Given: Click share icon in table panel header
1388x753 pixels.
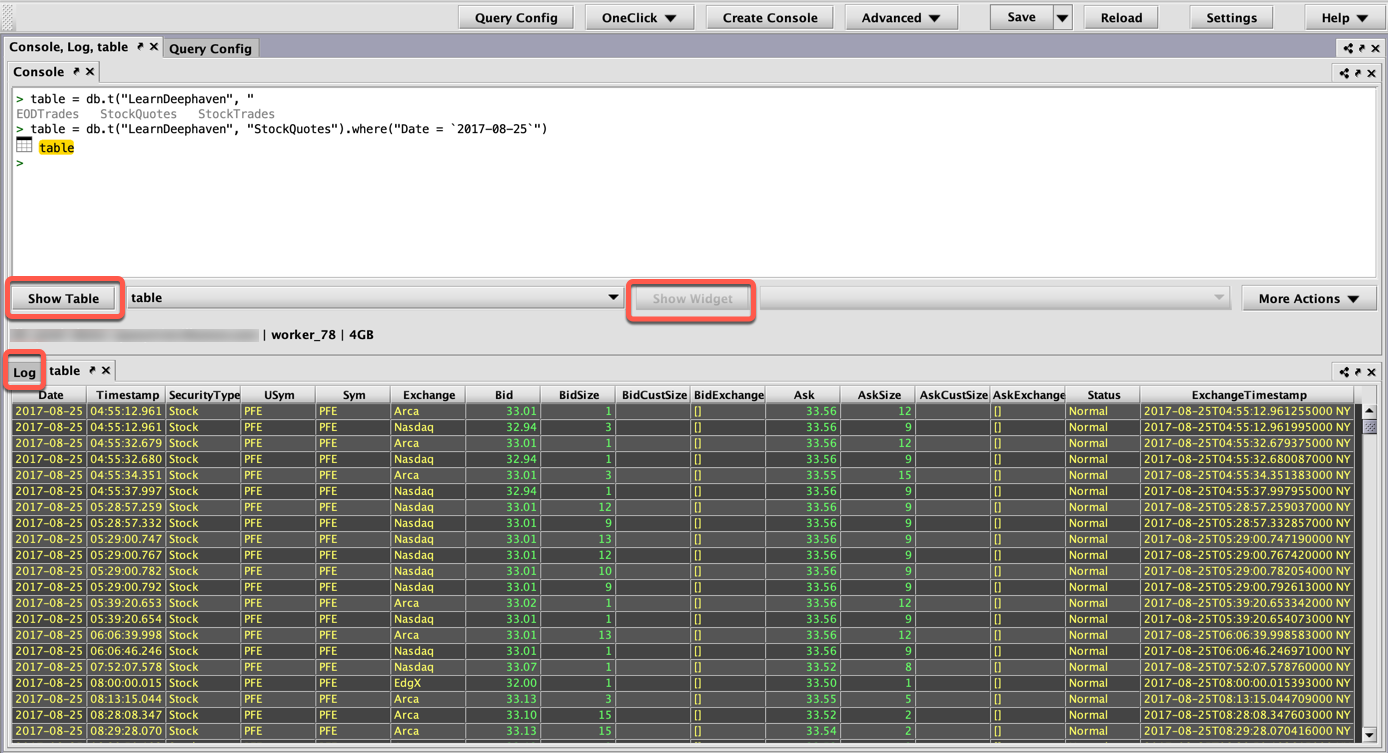Looking at the screenshot, I should [x=1344, y=372].
